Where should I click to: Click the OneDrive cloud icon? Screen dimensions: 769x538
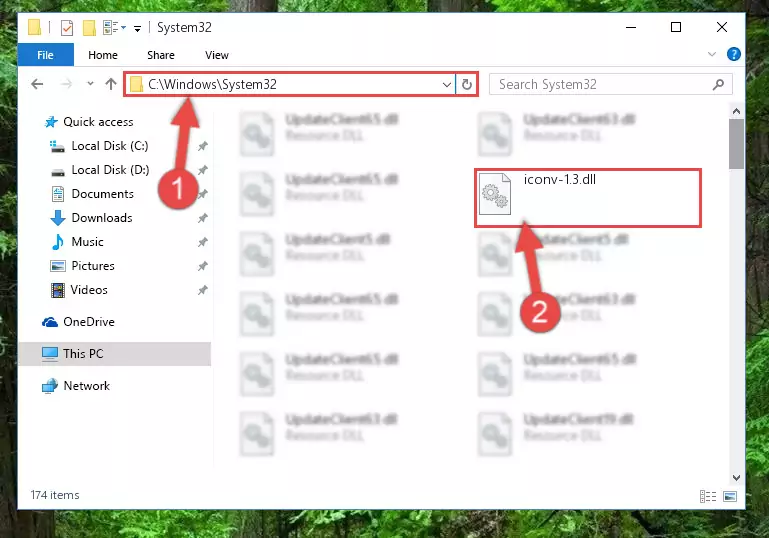point(50,322)
